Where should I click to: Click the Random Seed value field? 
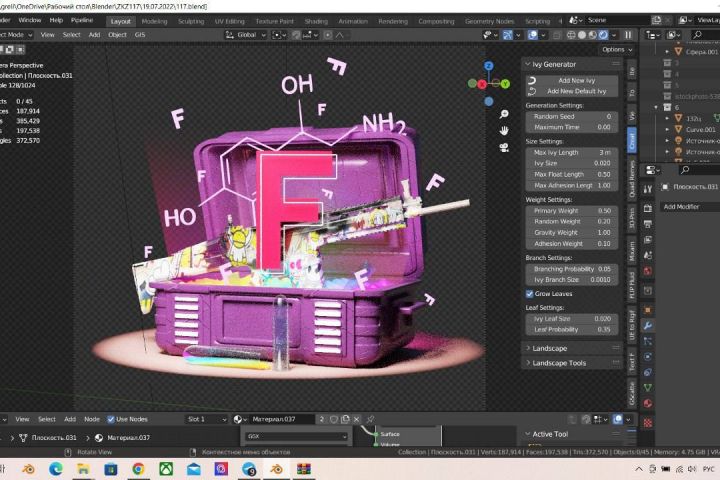click(x=572, y=116)
